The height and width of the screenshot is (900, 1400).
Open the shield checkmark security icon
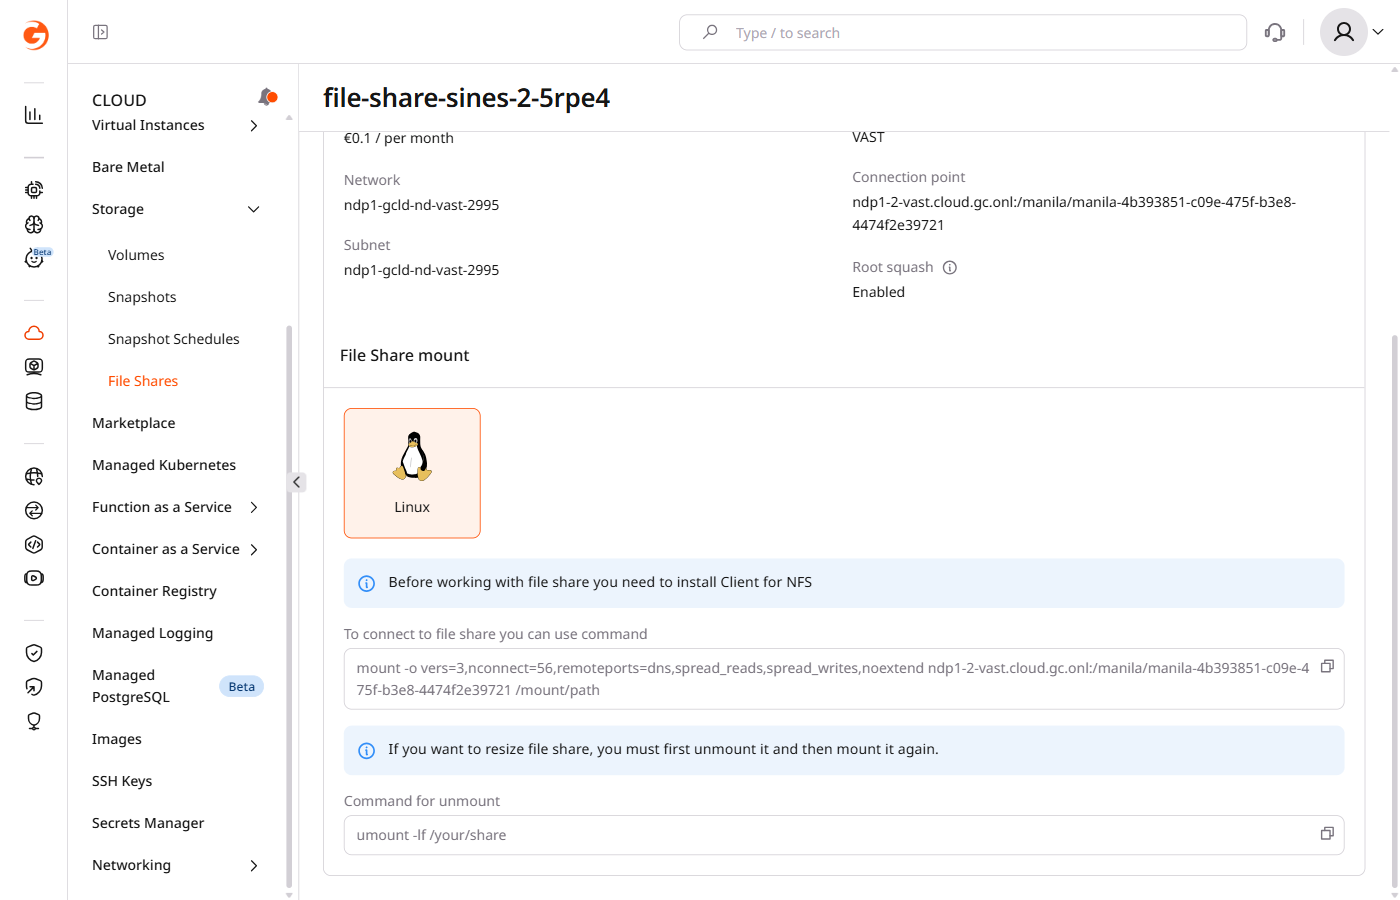(34, 653)
